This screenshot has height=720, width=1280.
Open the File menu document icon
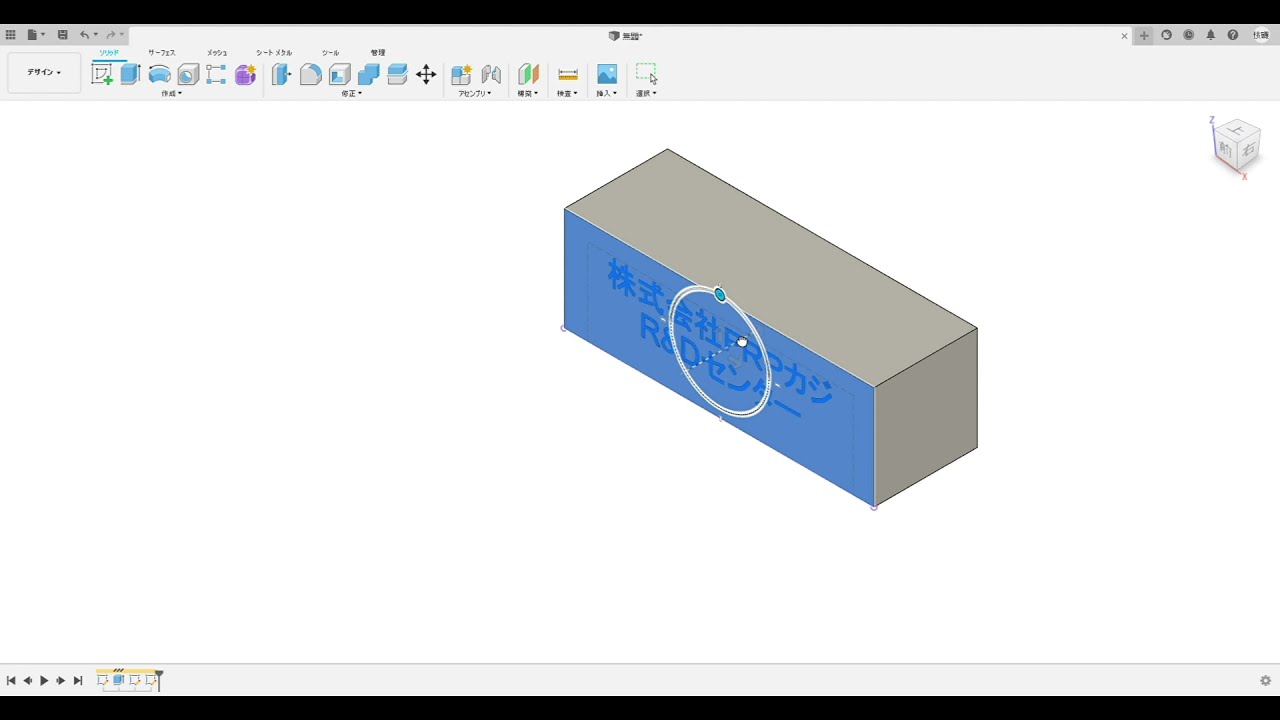32,35
